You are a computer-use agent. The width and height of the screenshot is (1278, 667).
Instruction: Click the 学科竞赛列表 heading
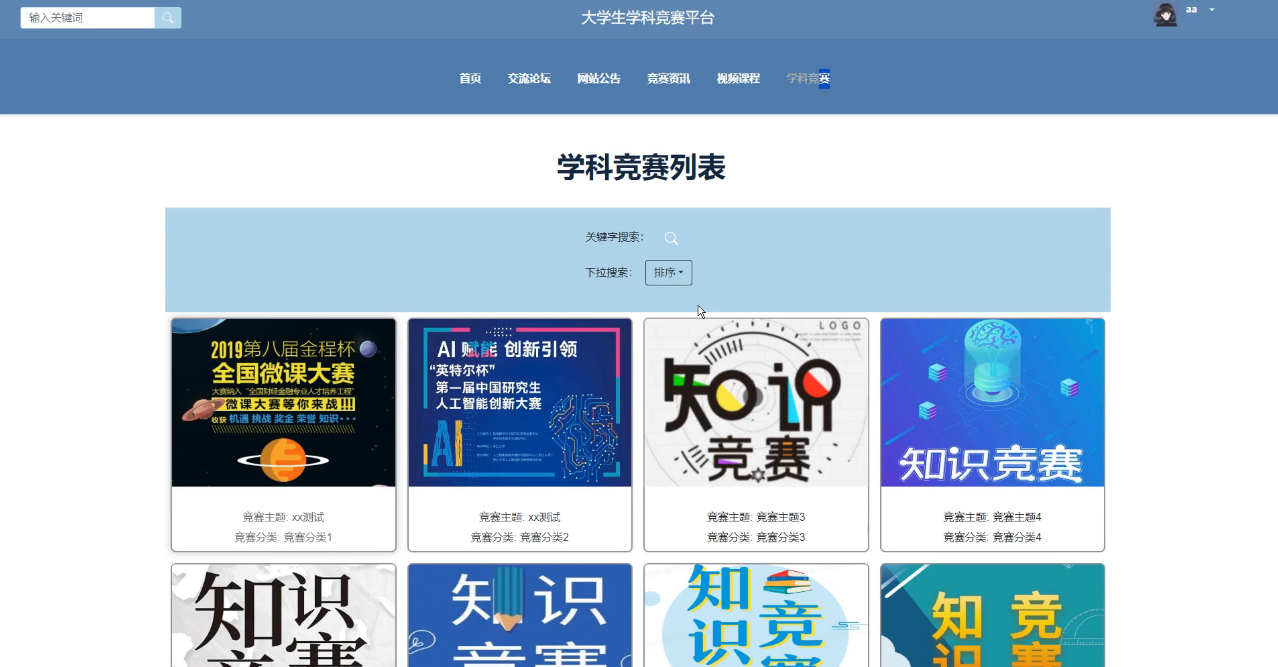641,168
